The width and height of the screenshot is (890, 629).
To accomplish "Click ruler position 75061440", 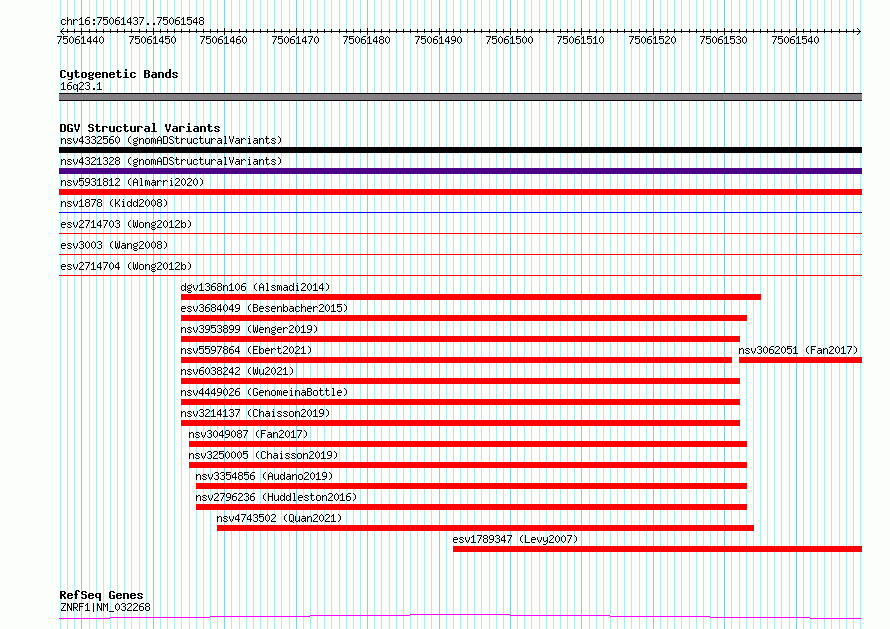I will (81, 40).
